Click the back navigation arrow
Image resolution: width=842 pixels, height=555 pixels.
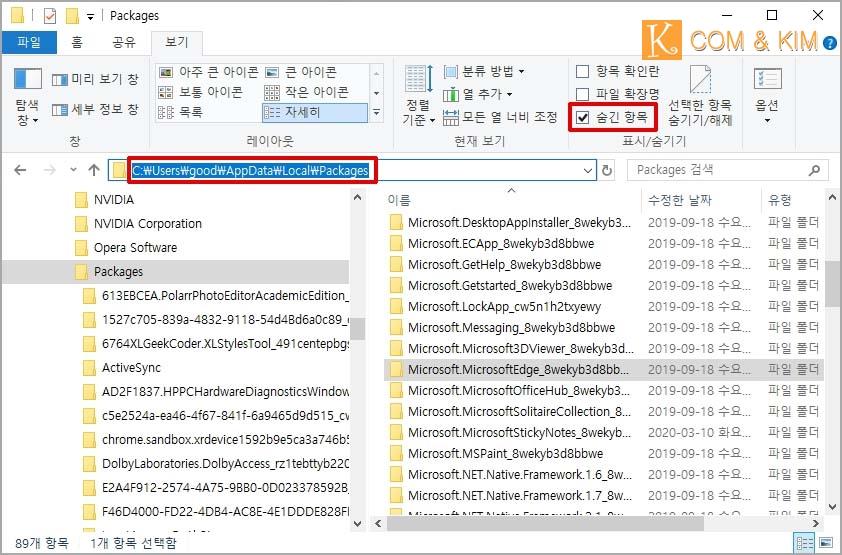click(20, 170)
